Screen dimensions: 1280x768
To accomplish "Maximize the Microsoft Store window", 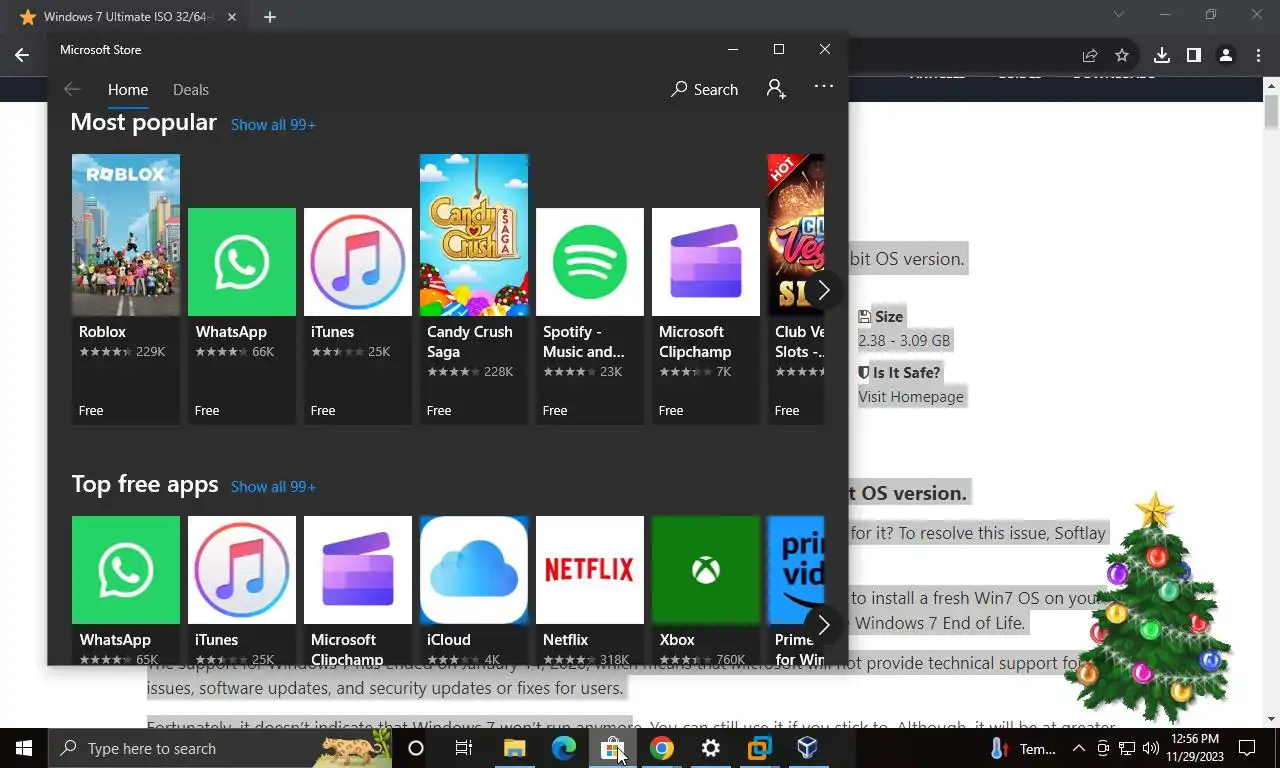I will pyautogui.click(x=779, y=49).
